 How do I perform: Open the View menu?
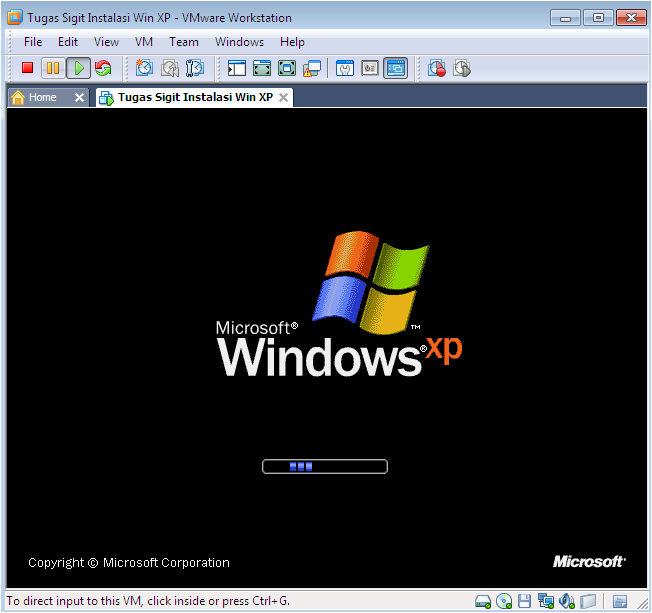(x=106, y=42)
